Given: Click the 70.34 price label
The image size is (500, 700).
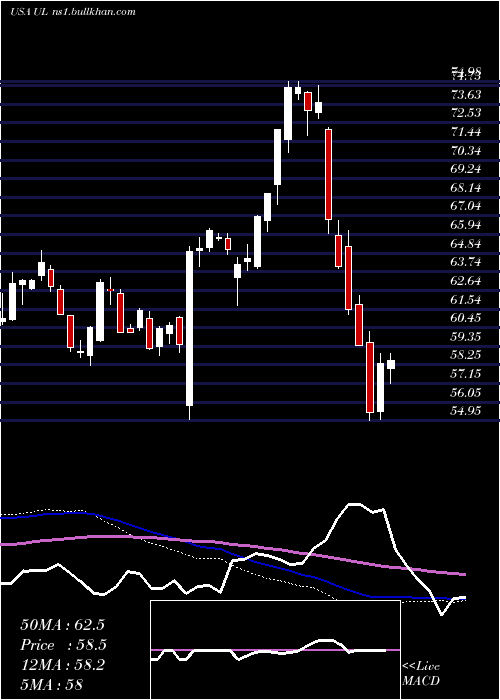Looking at the screenshot, I should 466,151.
